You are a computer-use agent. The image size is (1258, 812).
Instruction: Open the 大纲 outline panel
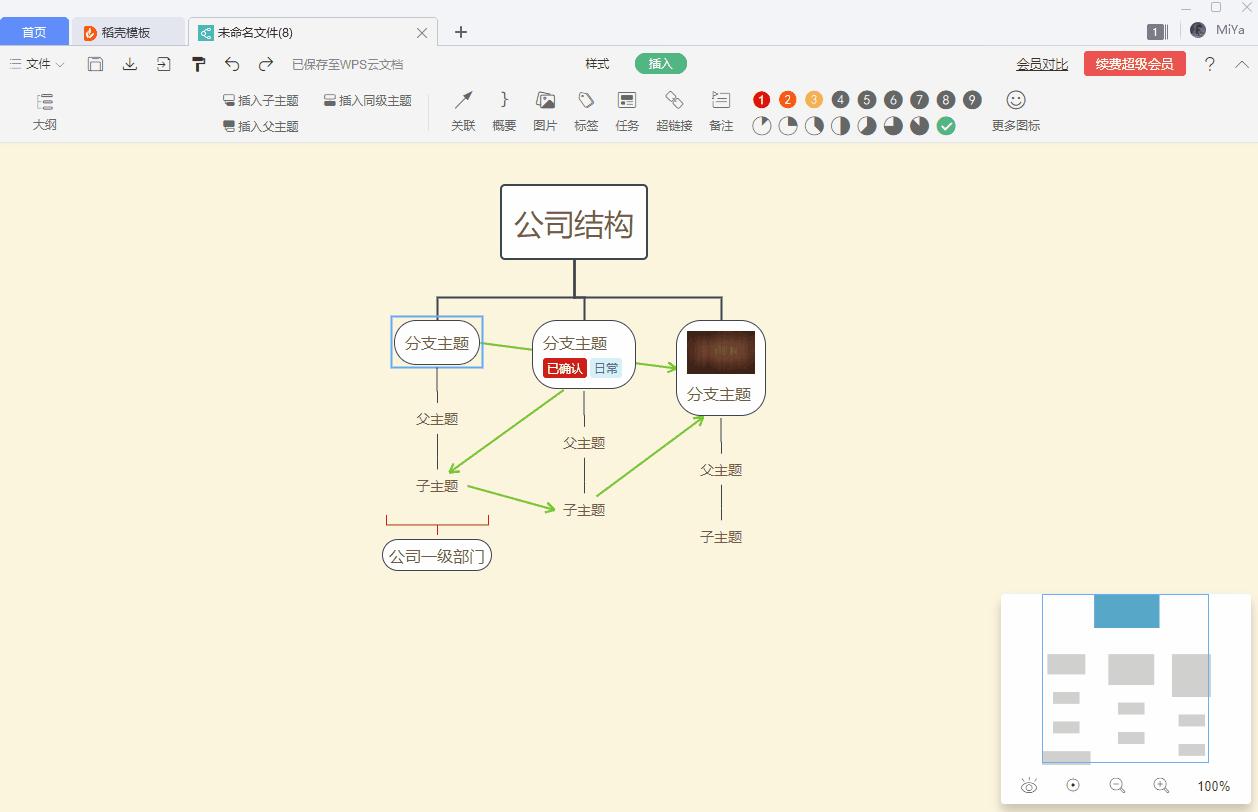pos(44,110)
